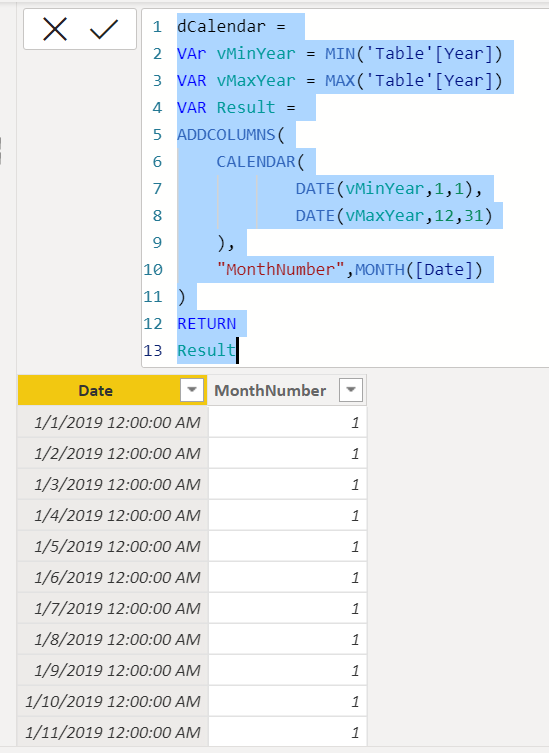Click line number 9 in formula editor

[157, 243]
